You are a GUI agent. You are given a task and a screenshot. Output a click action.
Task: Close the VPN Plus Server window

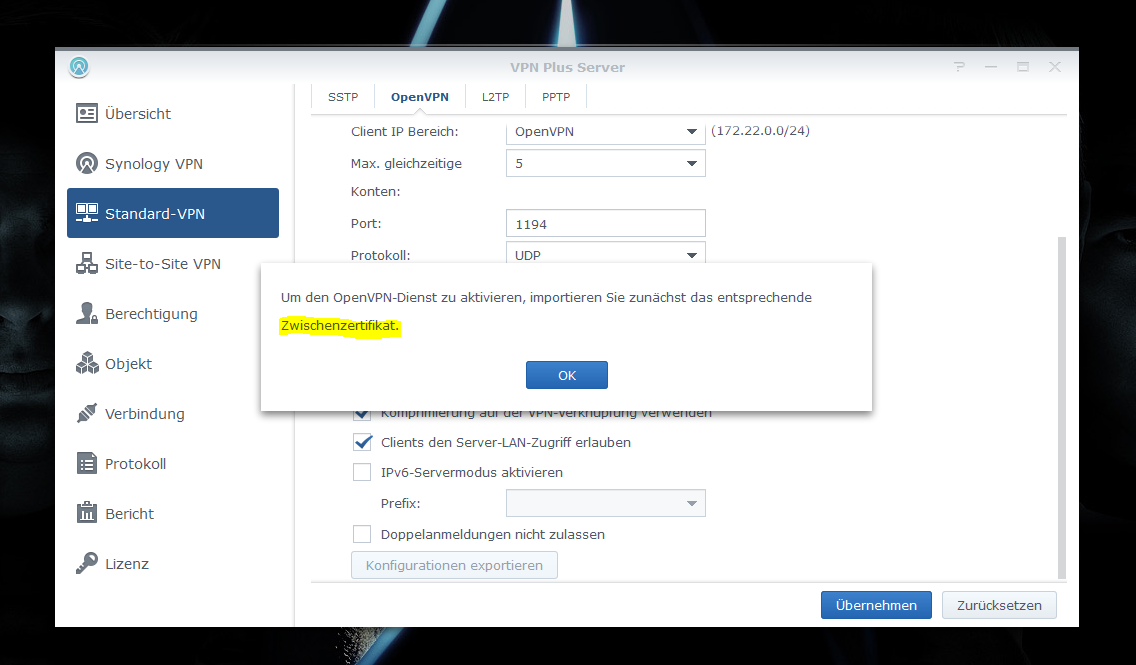pos(1055,67)
